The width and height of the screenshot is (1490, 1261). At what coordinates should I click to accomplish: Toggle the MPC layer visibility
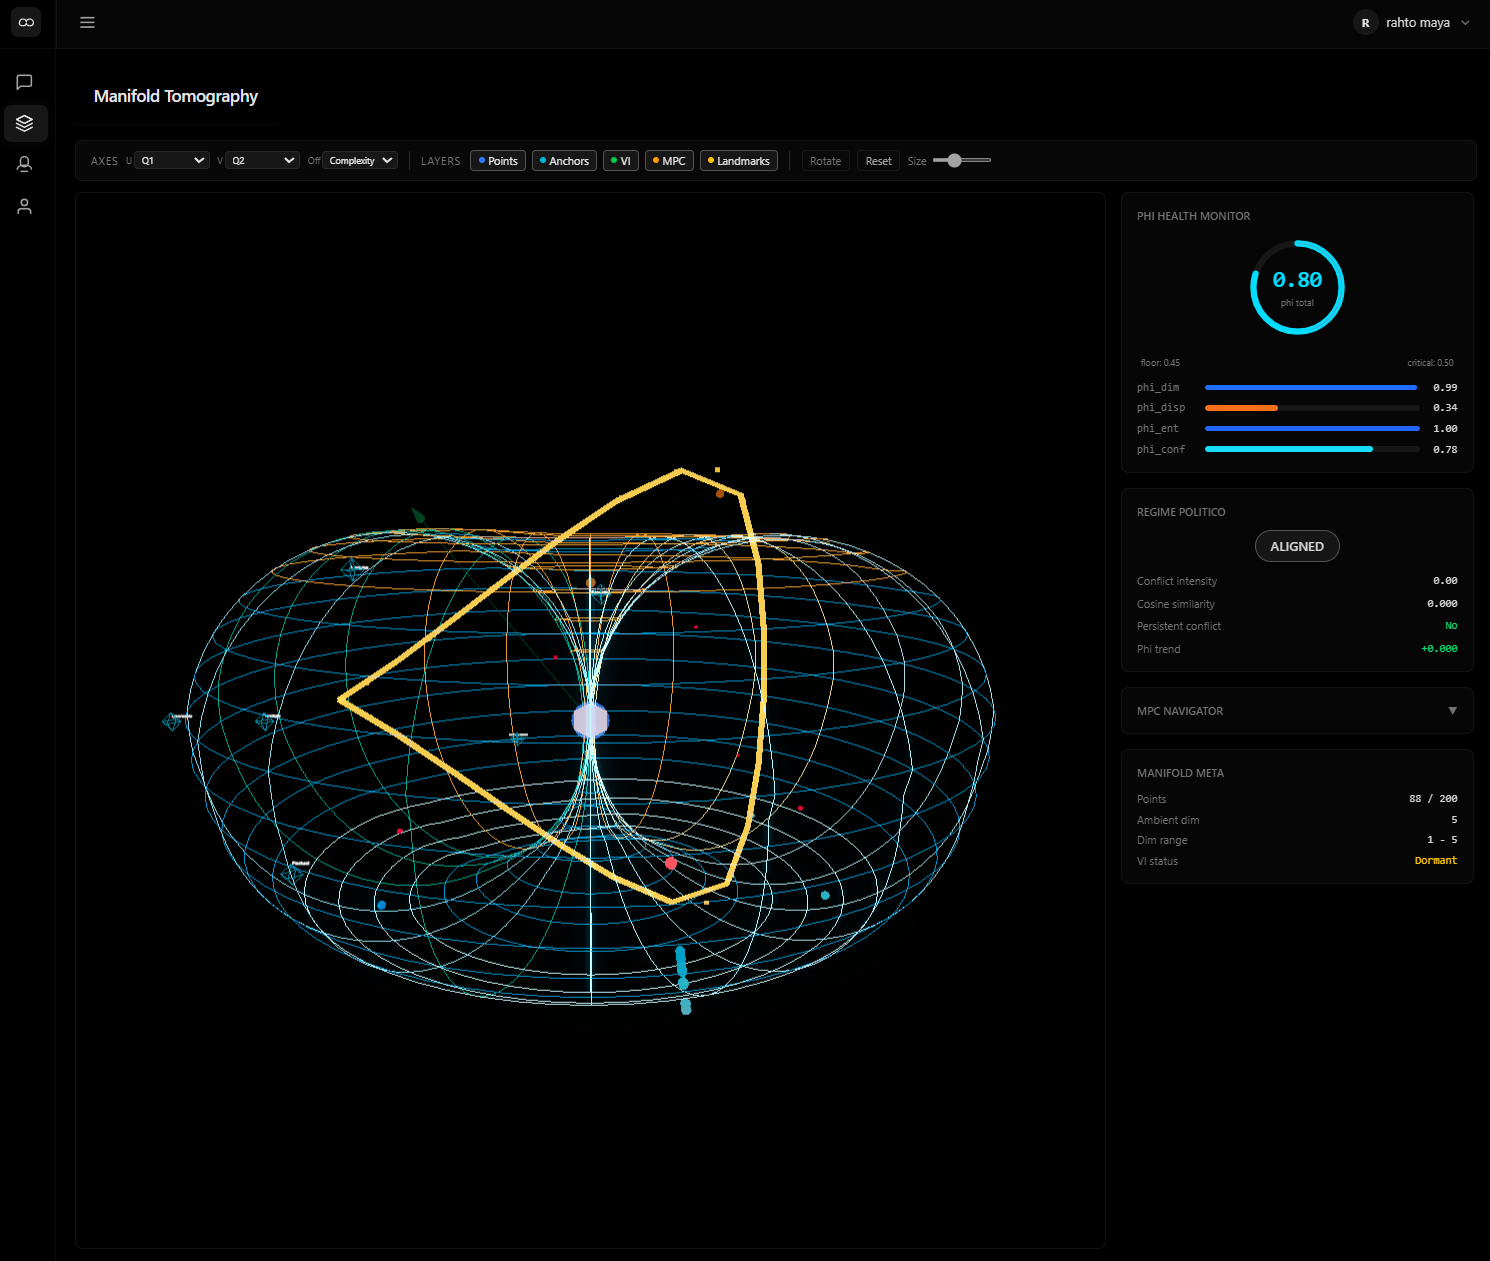click(x=669, y=161)
